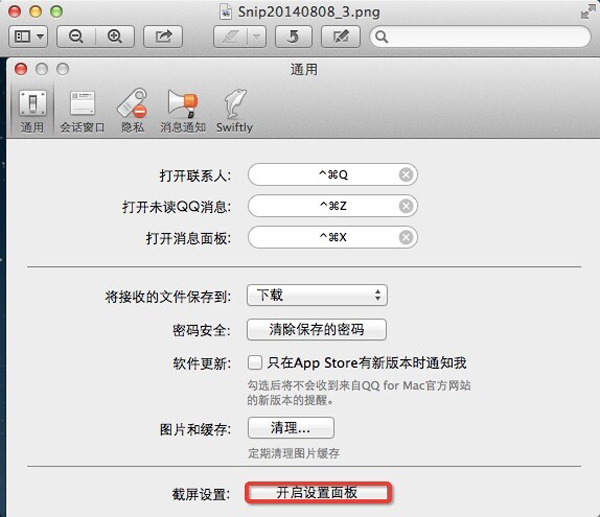Select the highlight pen tool in Preview
Image resolution: width=600 pixels, height=517 pixels.
(x=230, y=37)
